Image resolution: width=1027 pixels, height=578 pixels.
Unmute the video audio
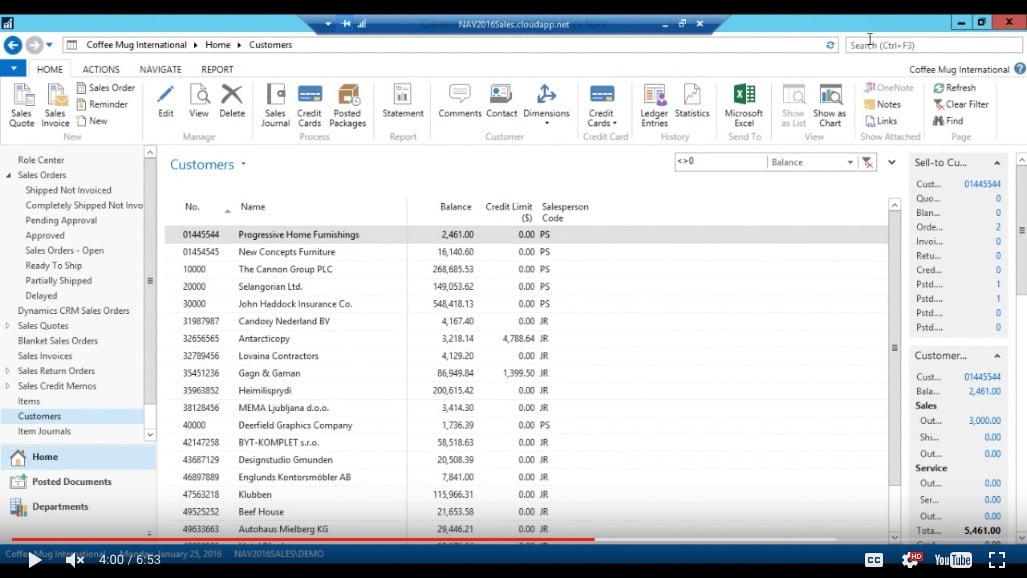tap(75, 560)
